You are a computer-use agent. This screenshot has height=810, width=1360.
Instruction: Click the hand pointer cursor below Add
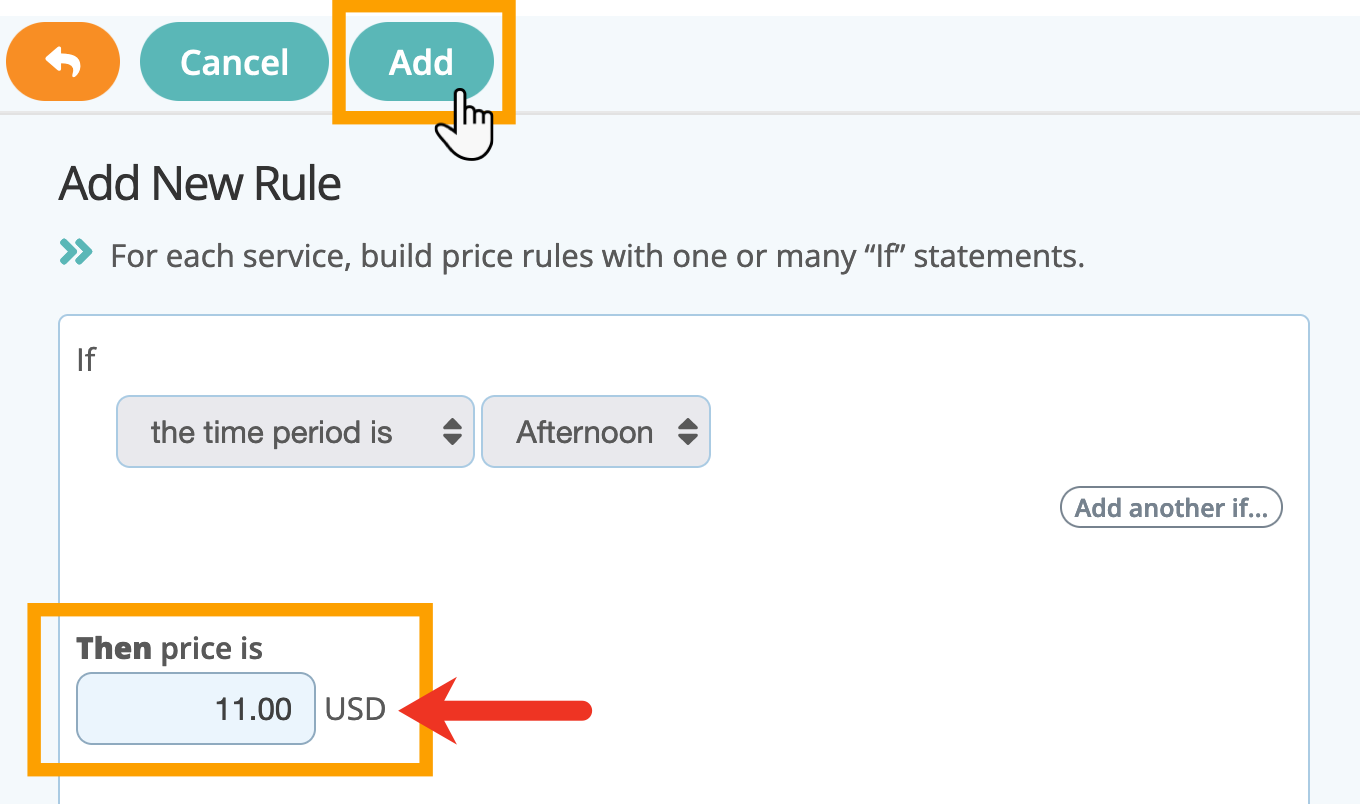click(465, 124)
